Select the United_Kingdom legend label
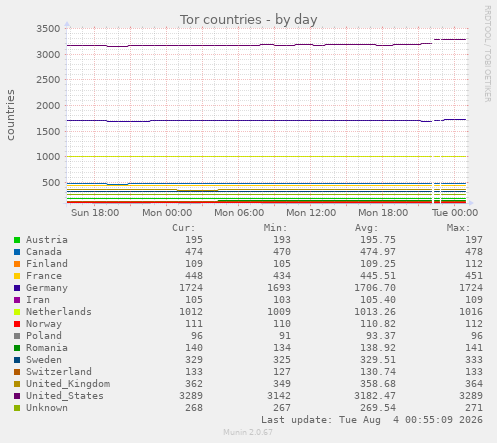Screen dimensions: 497x443 click(68, 384)
